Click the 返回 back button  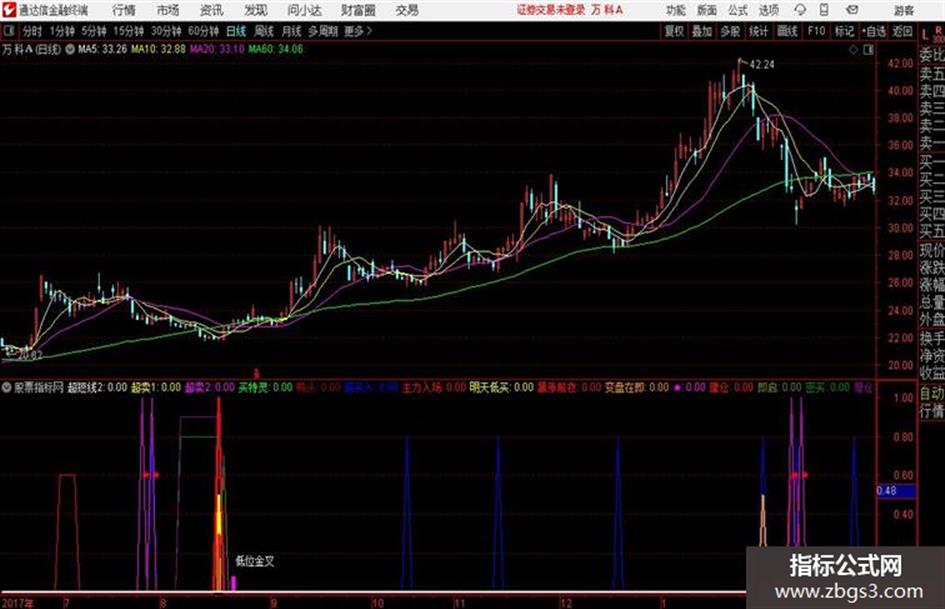click(902, 31)
